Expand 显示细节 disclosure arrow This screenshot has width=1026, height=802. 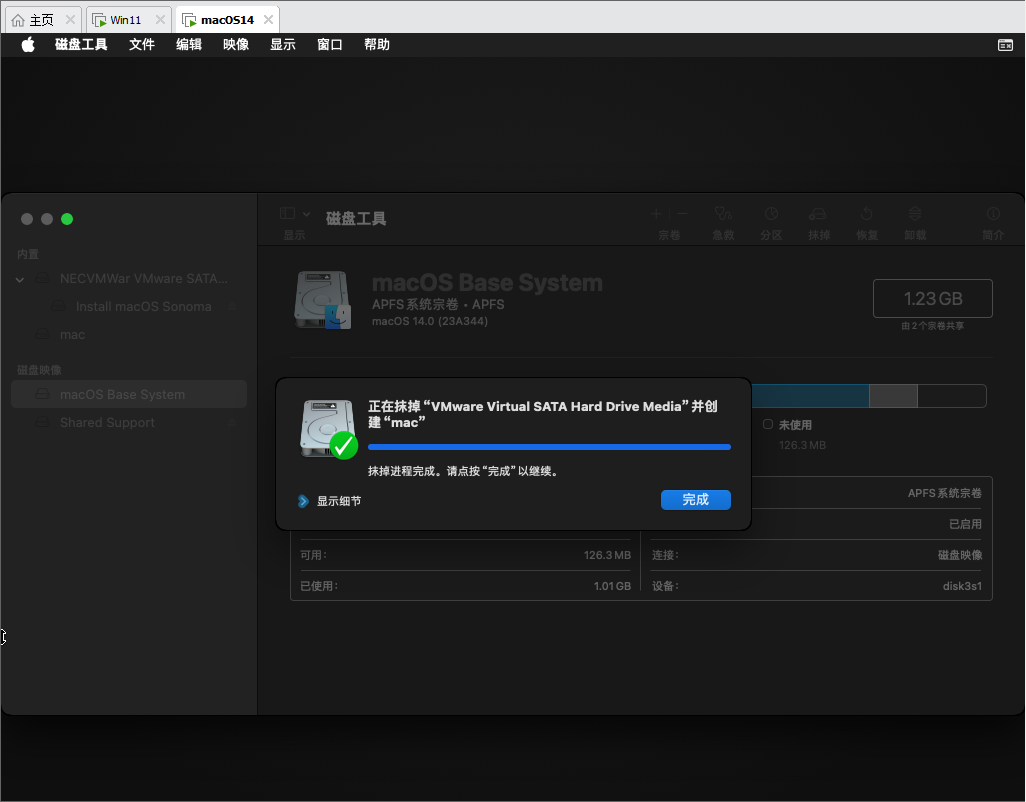304,501
